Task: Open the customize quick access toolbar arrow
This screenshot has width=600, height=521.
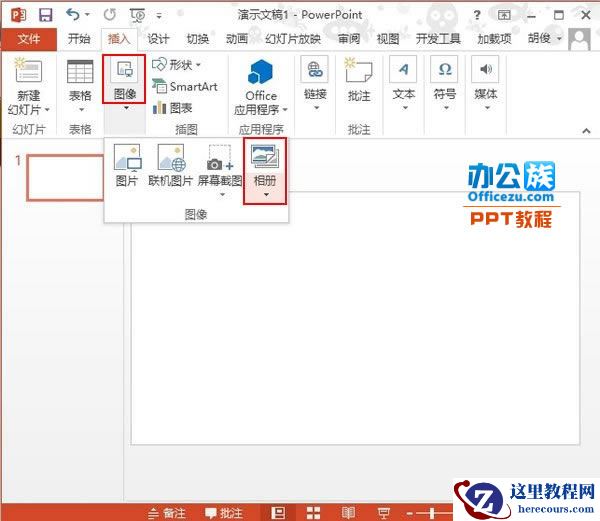Action: click(159, 16)
